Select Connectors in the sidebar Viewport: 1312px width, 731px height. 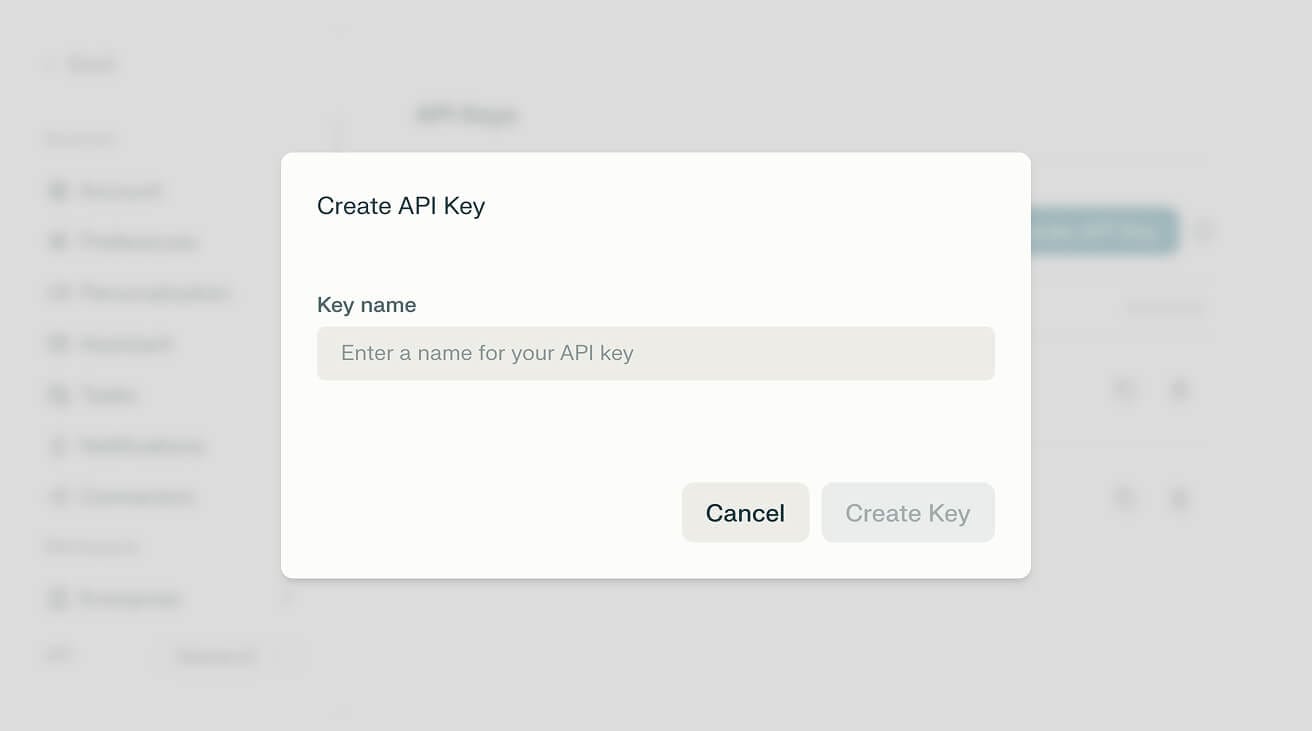click(x=135, y=497)
